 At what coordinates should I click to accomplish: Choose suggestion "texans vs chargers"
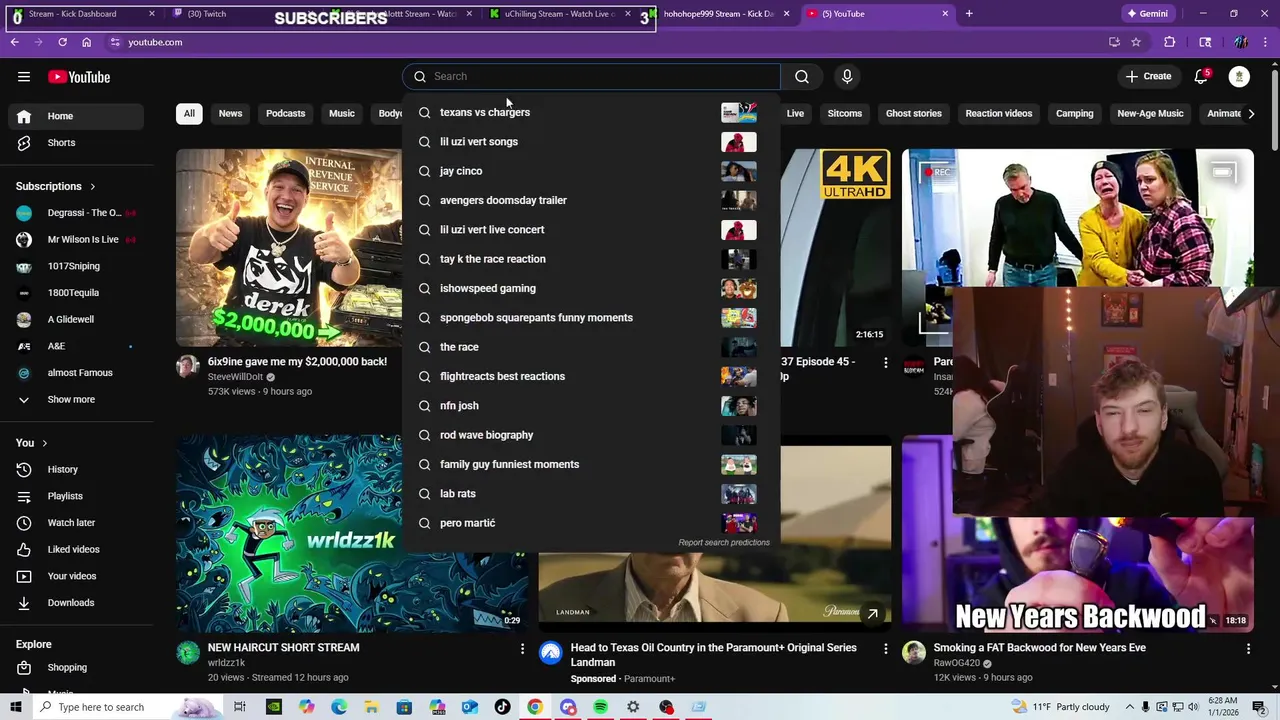pyautogui.click(x=591, y=112)
